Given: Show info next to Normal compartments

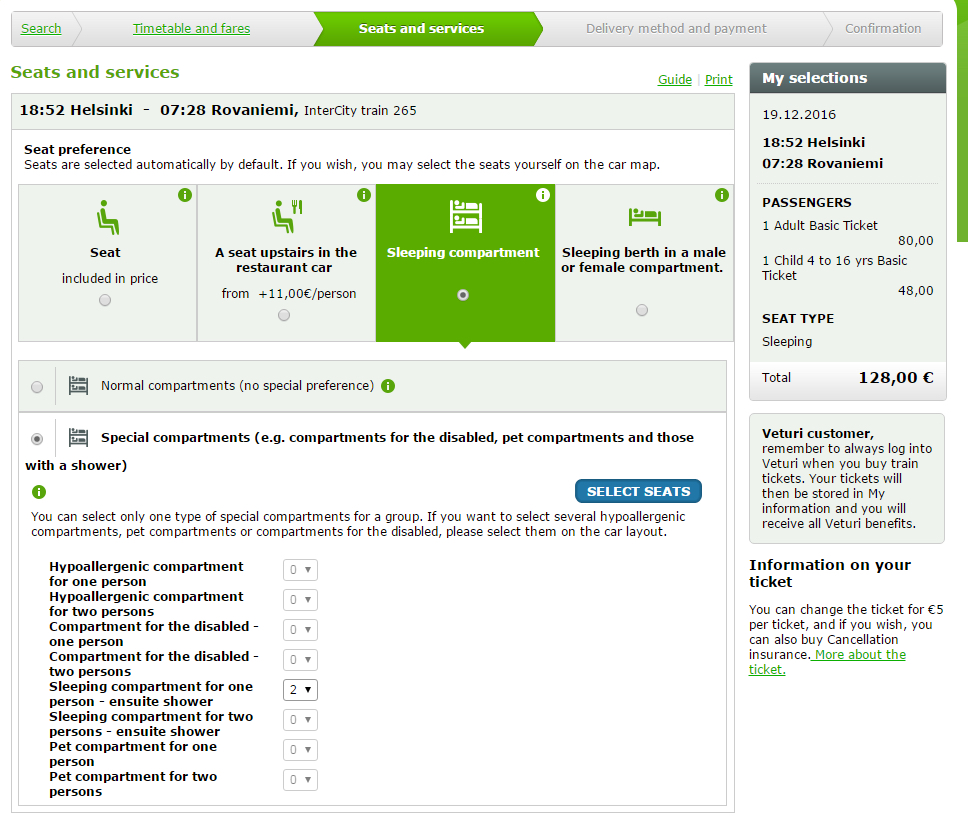Looking at the screenshot, I should (388, 386).
